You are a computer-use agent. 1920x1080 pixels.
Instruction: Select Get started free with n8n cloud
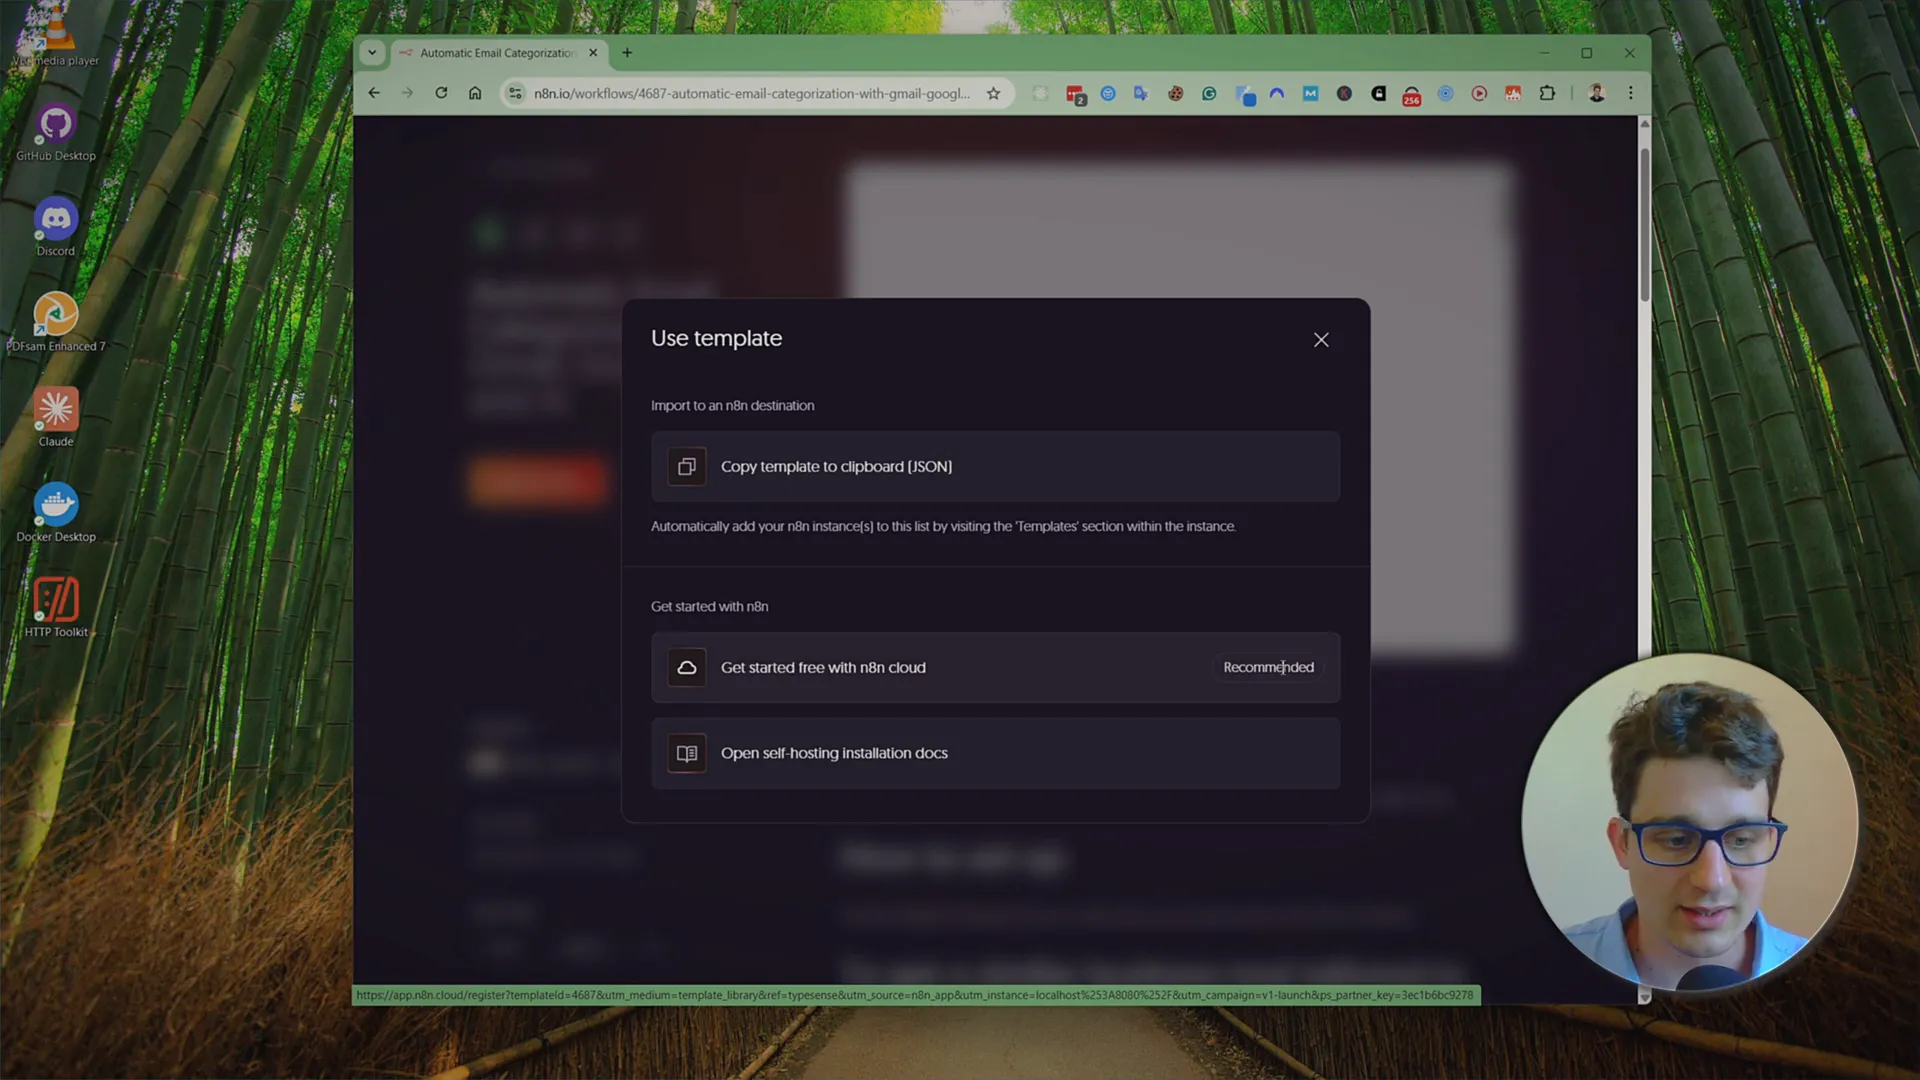(x=995, y=668)
